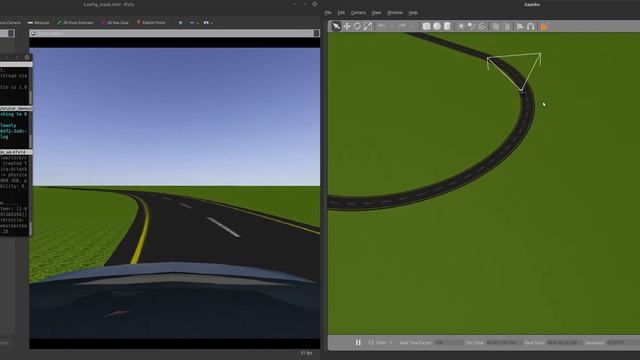Viewport: 640px width, 360px height.
Task: Open the Edit menu in Gazebo
Action: (x=341, y=13)
